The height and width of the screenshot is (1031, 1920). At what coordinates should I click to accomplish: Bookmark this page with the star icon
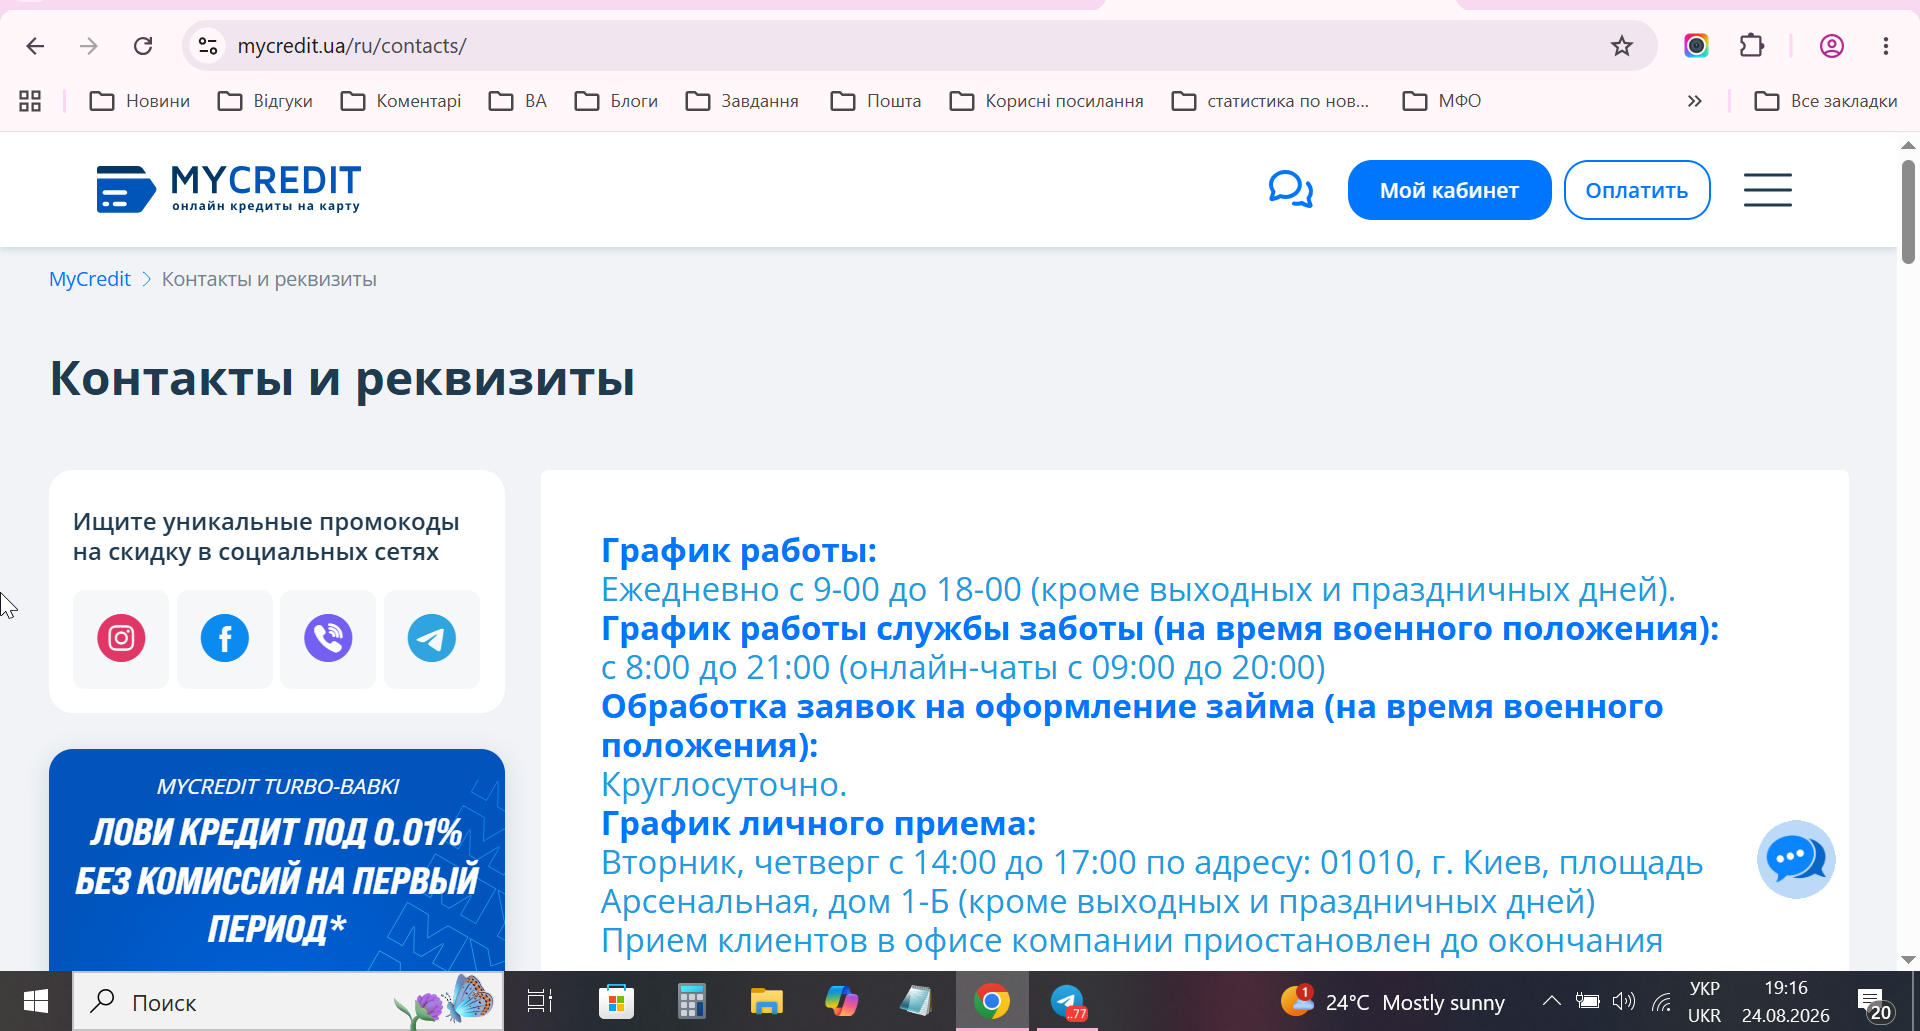click(1622, 46)
